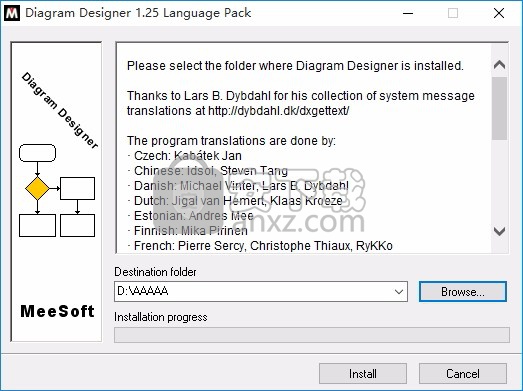Click the Installation progress bar
This screenshot has width=523, height=391.
[x=312, y=335]
